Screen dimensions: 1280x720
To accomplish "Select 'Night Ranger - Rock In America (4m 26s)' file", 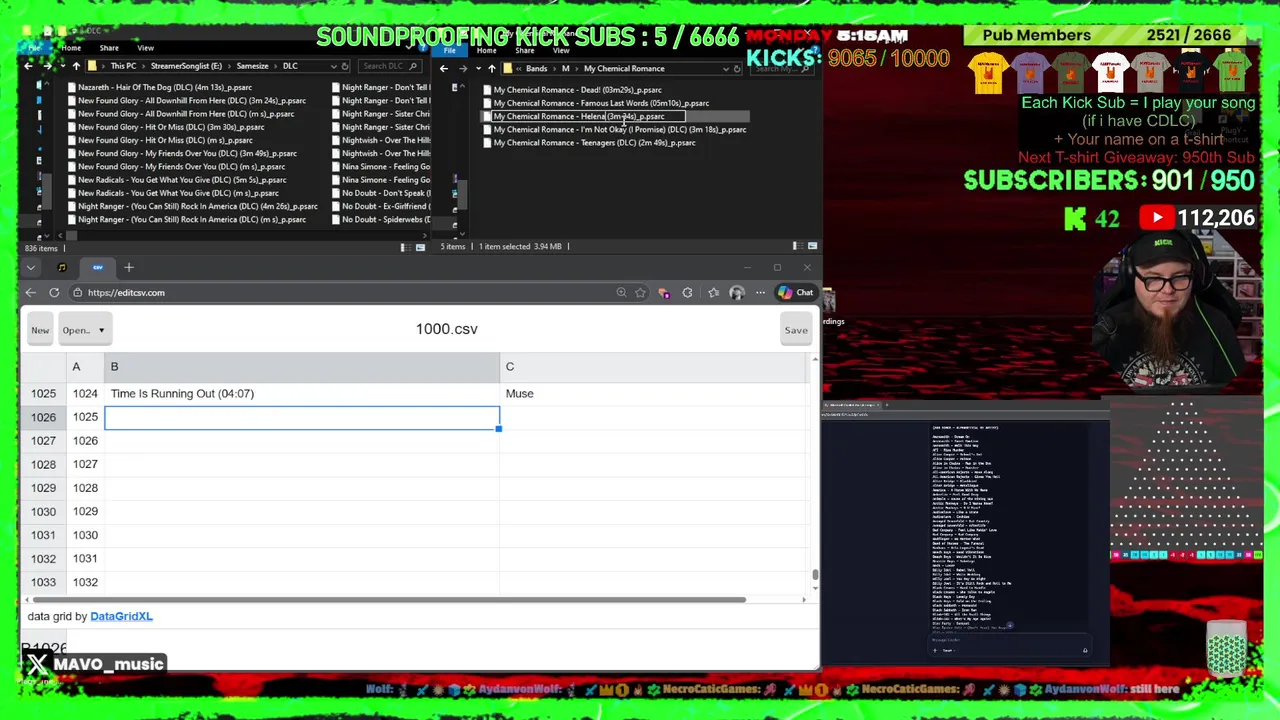I will [x=192, y=206].
